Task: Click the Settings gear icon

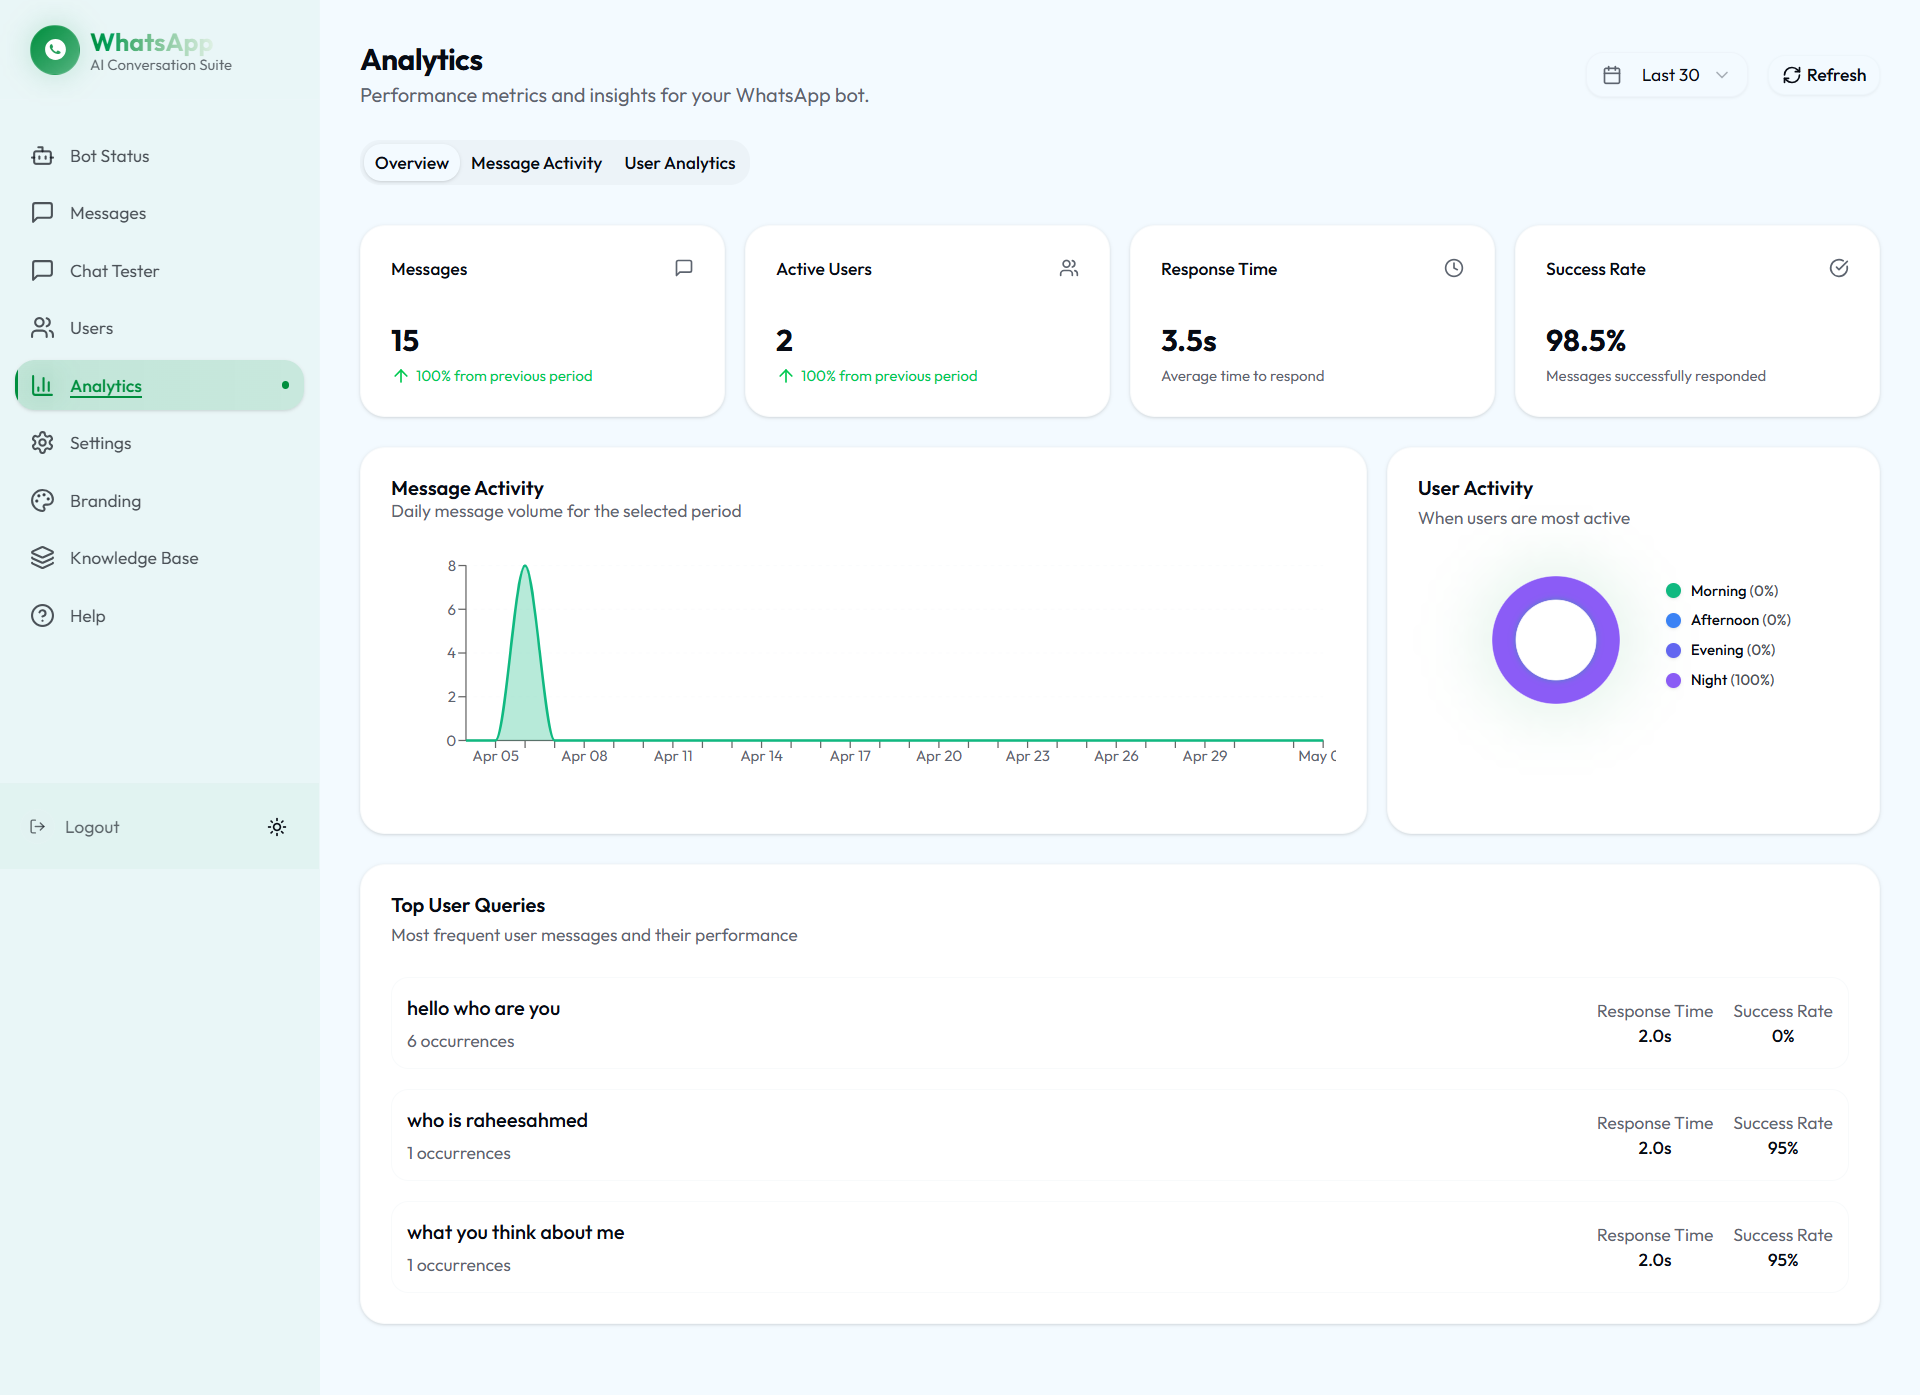Action: click(42, 443)
